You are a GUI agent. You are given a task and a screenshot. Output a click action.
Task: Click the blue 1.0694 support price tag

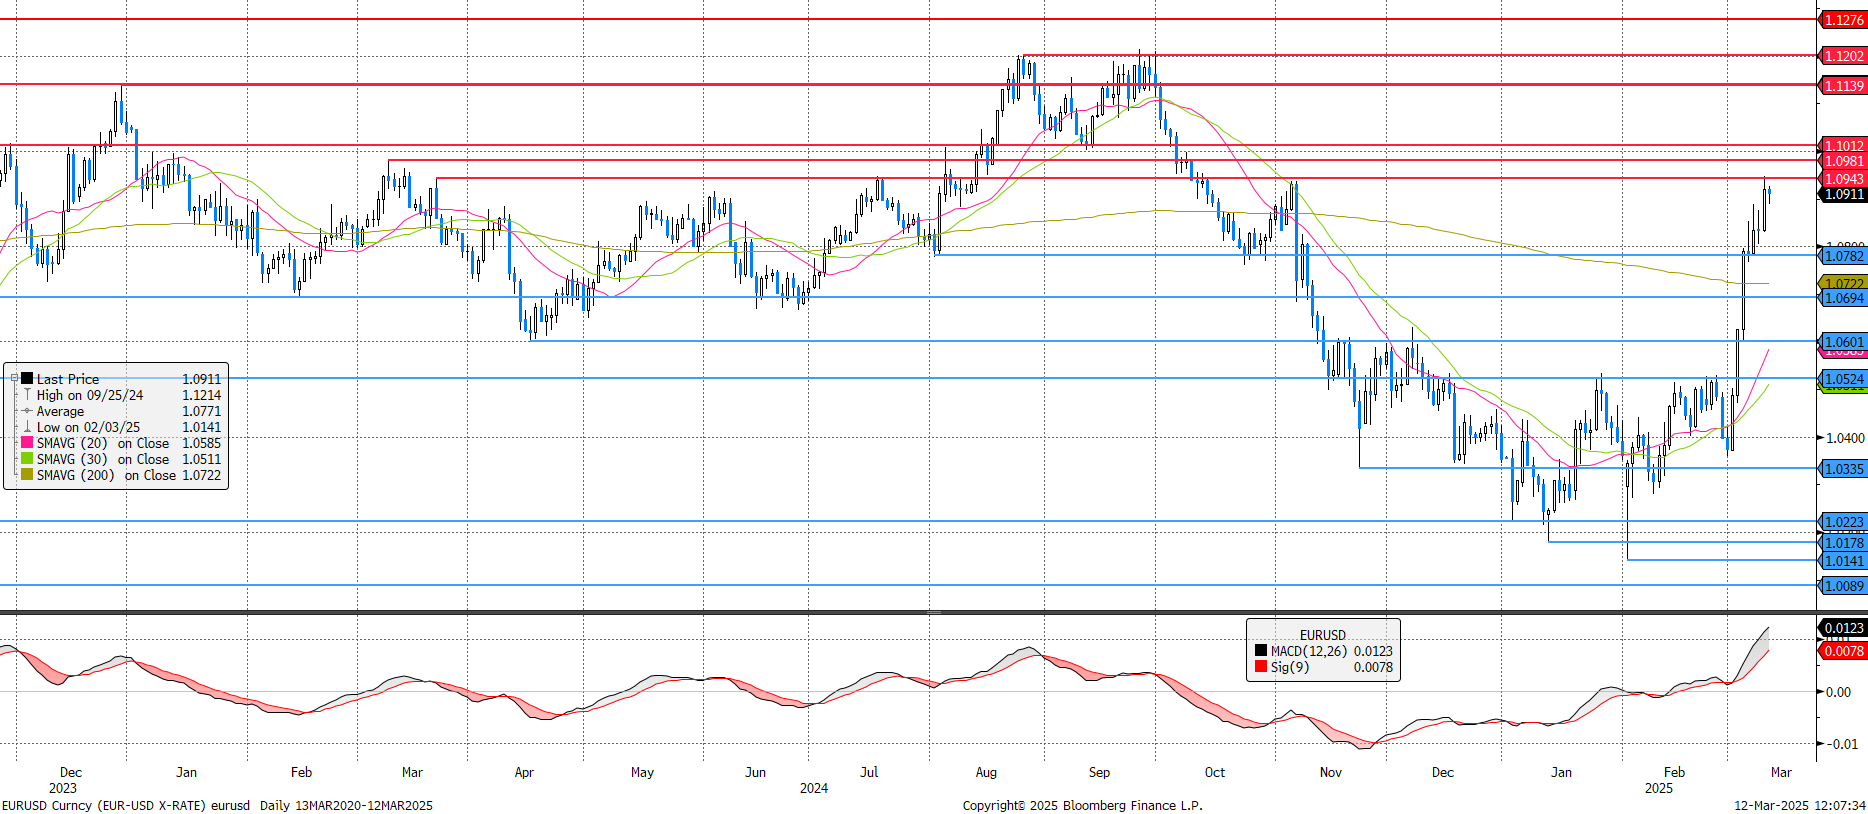click(x=1842, y=298)
